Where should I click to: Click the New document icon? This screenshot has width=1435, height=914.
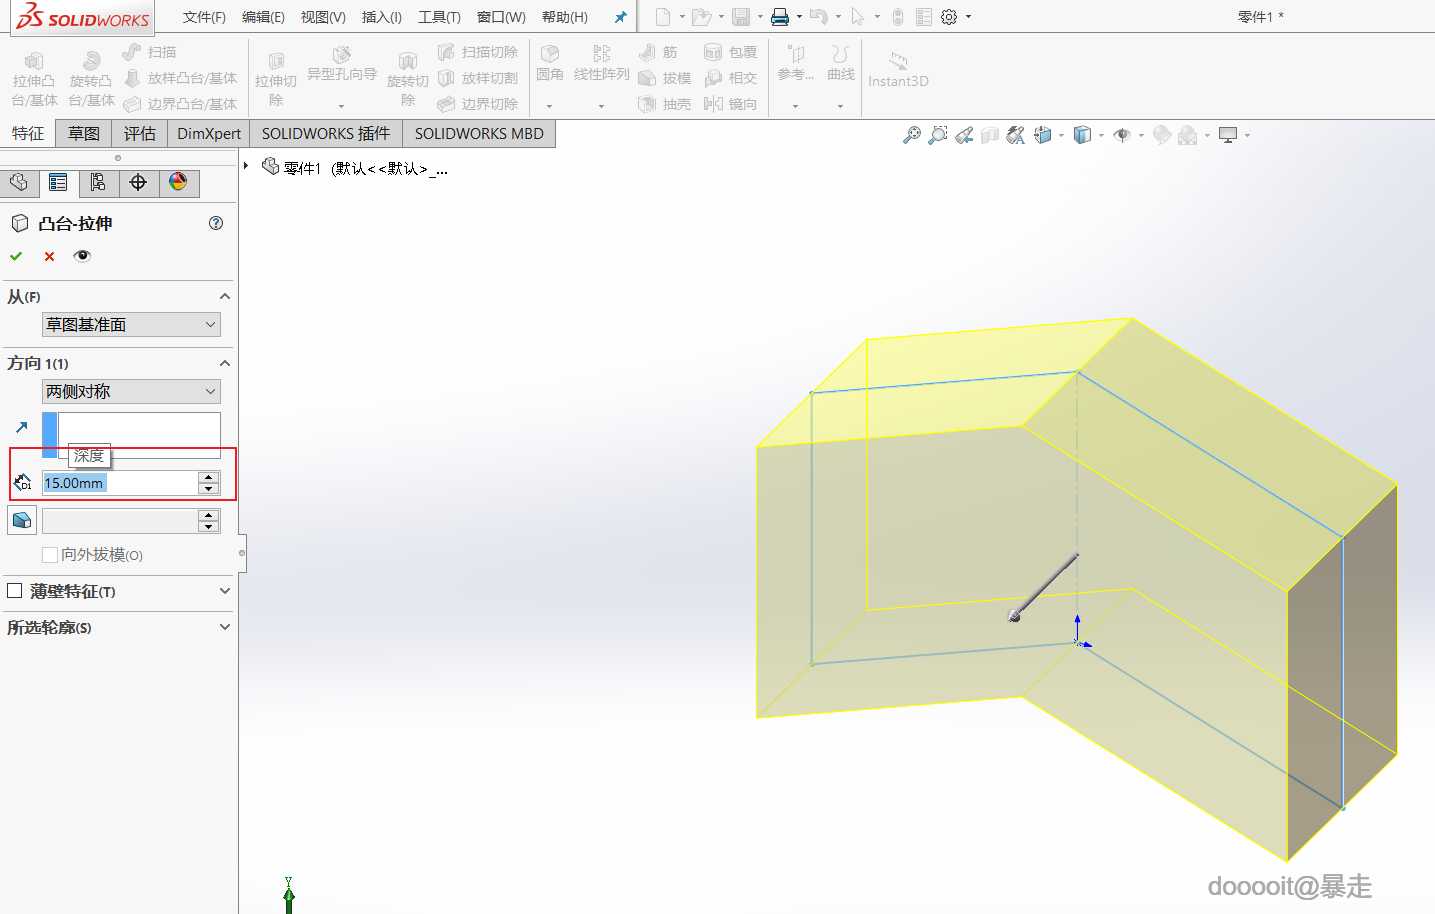663,17
